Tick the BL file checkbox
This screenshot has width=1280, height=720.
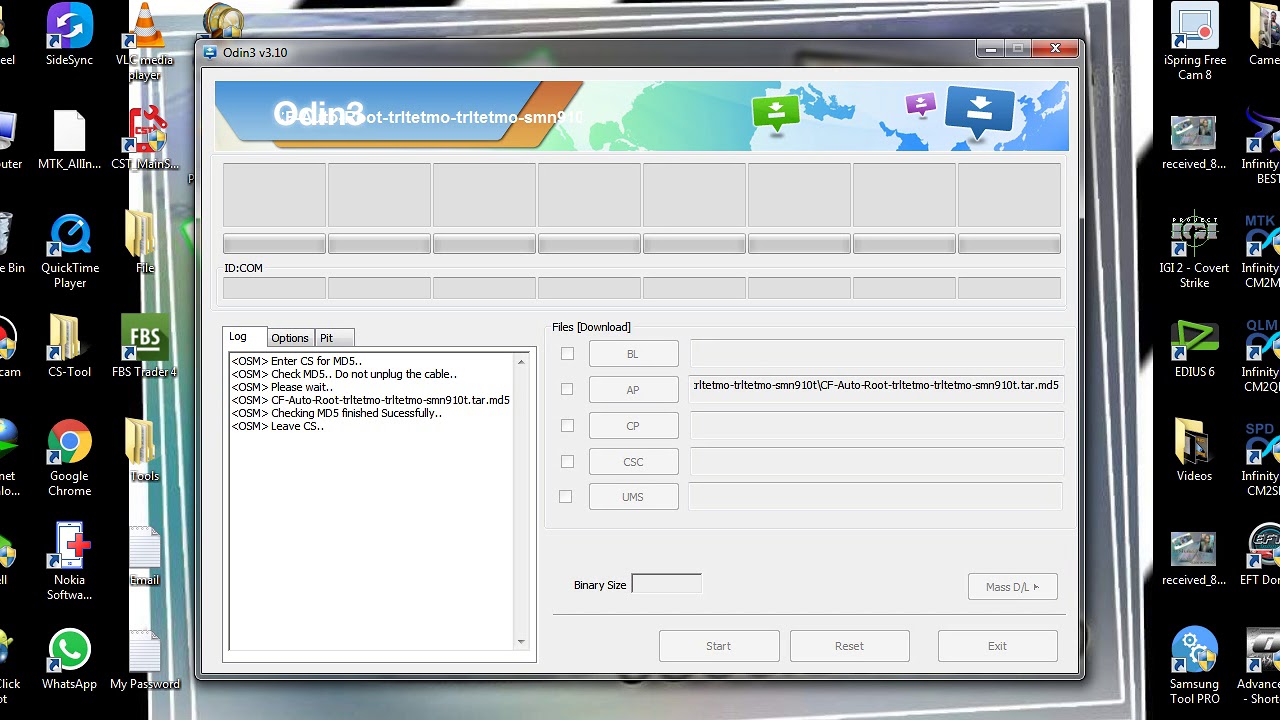pyautogui.click(x=567, y=354)
